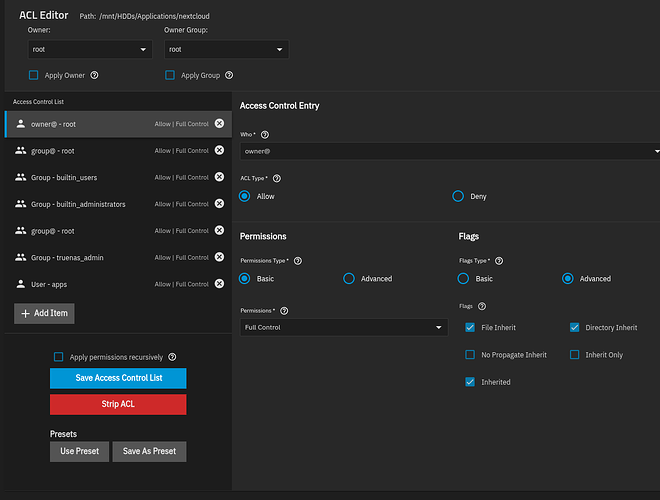Show help for Flags Type
Viewport: 660px width, 500px height.
click(499, 261)
